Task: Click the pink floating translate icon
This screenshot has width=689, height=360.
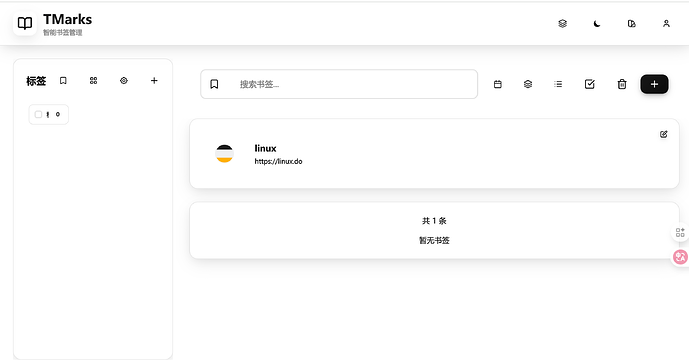Action: [681, 257]
